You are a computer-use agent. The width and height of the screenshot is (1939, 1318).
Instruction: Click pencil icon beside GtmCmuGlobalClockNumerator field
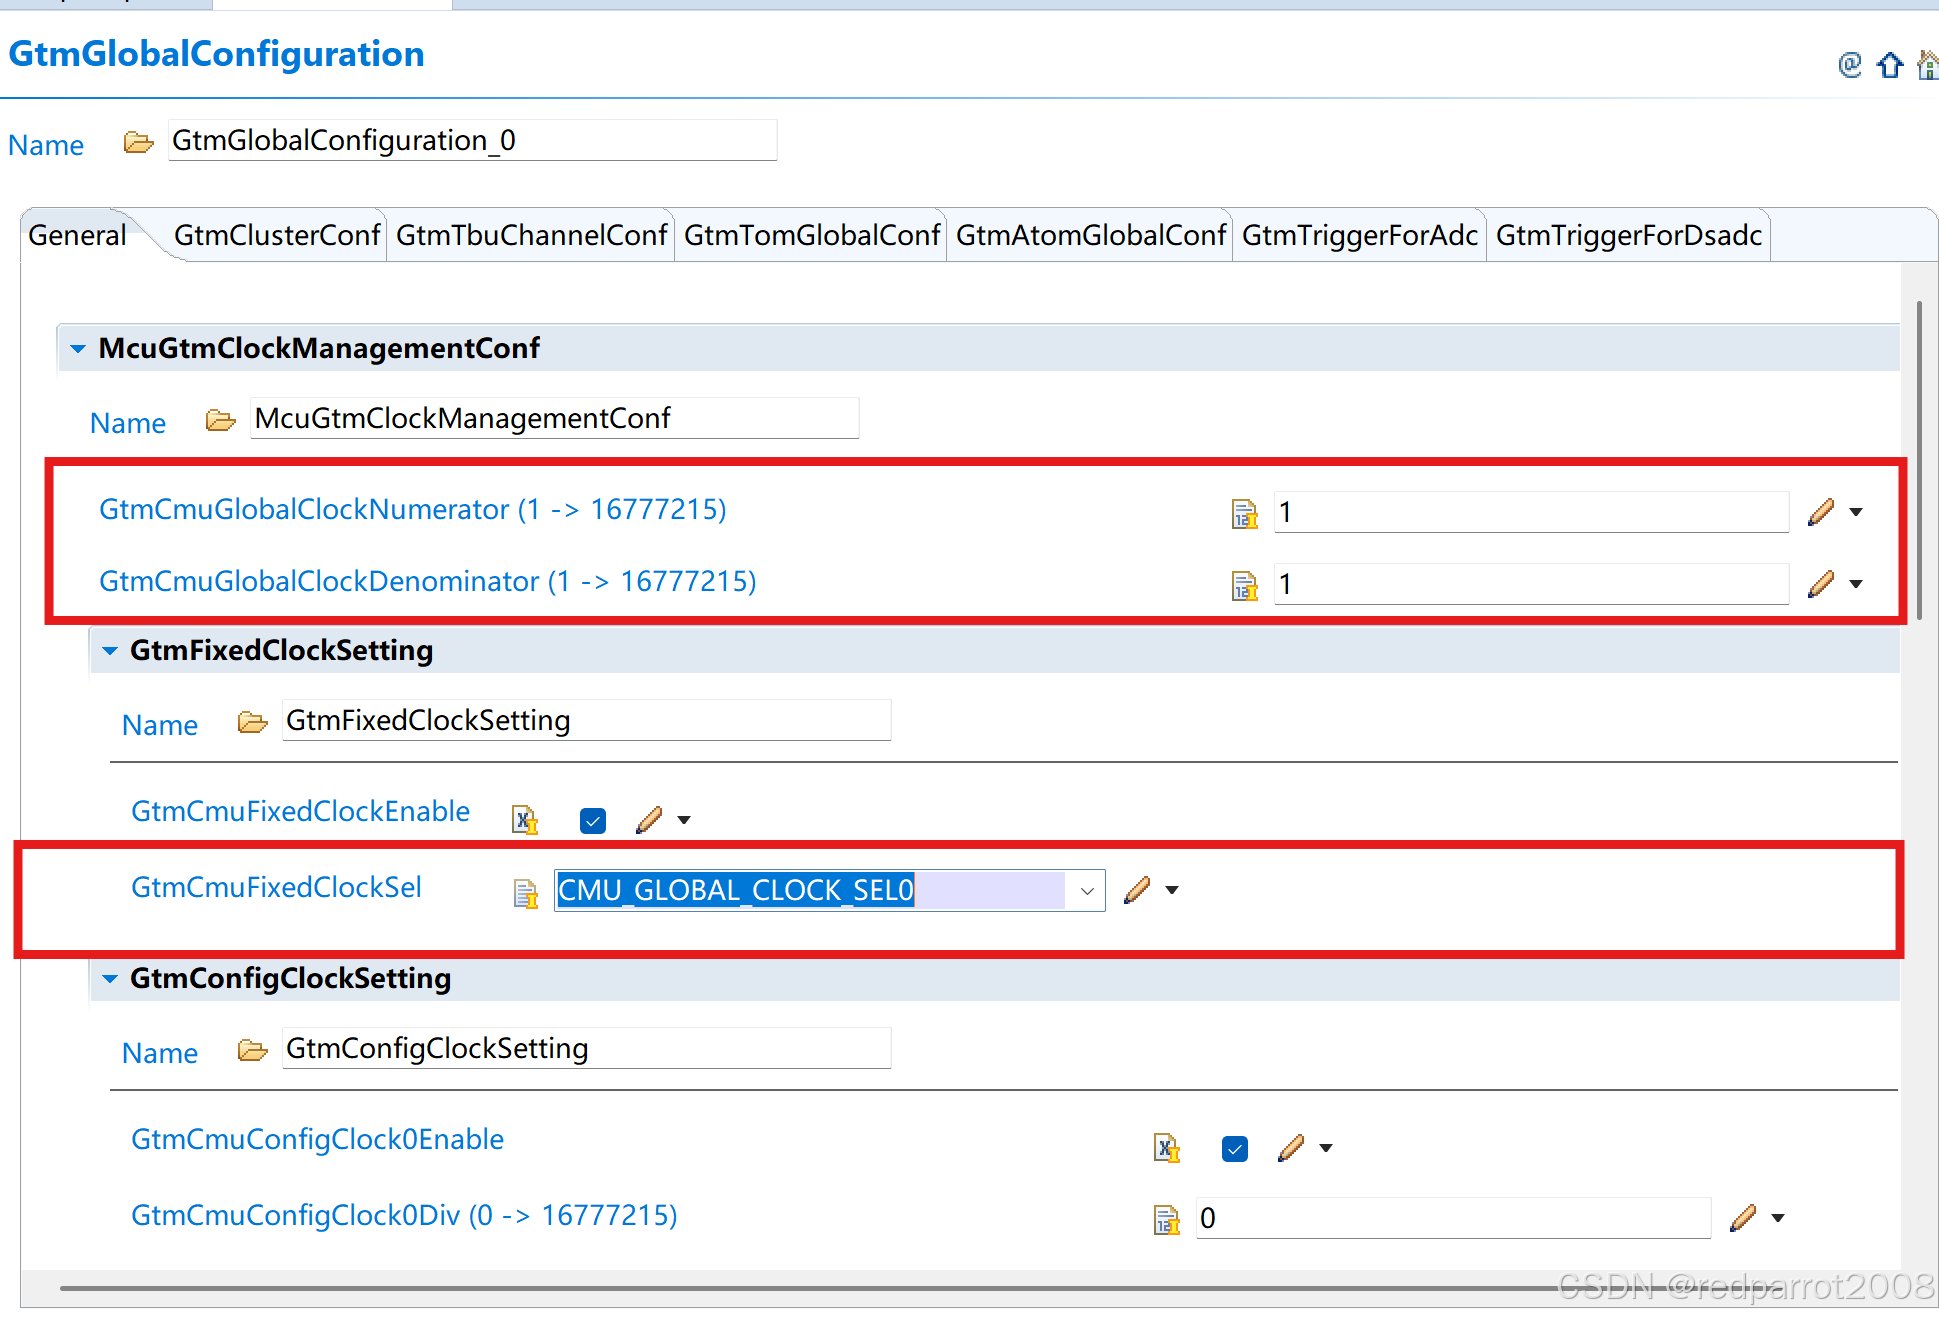pos(1821,512)
